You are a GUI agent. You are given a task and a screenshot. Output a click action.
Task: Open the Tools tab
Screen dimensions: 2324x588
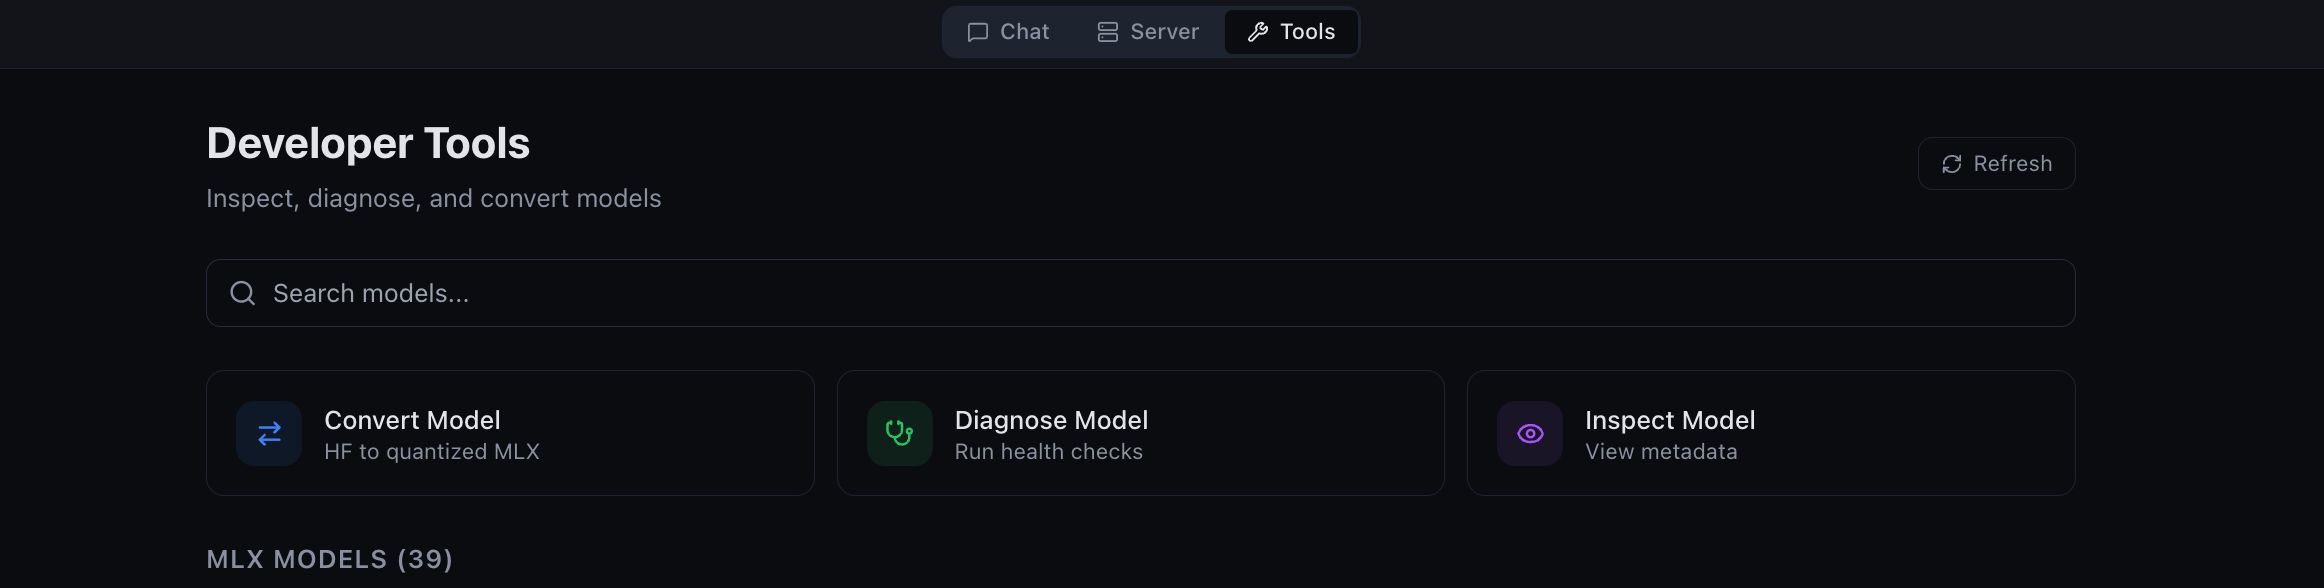tap(1291, 31)
